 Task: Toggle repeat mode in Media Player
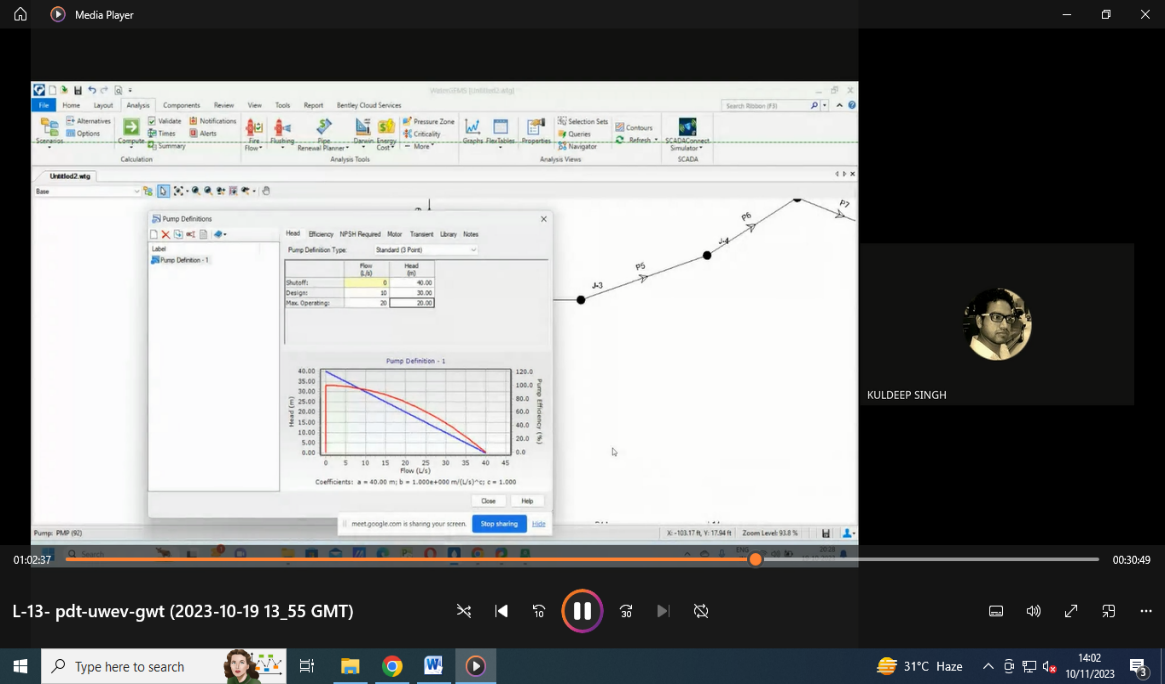click(701, 610)
